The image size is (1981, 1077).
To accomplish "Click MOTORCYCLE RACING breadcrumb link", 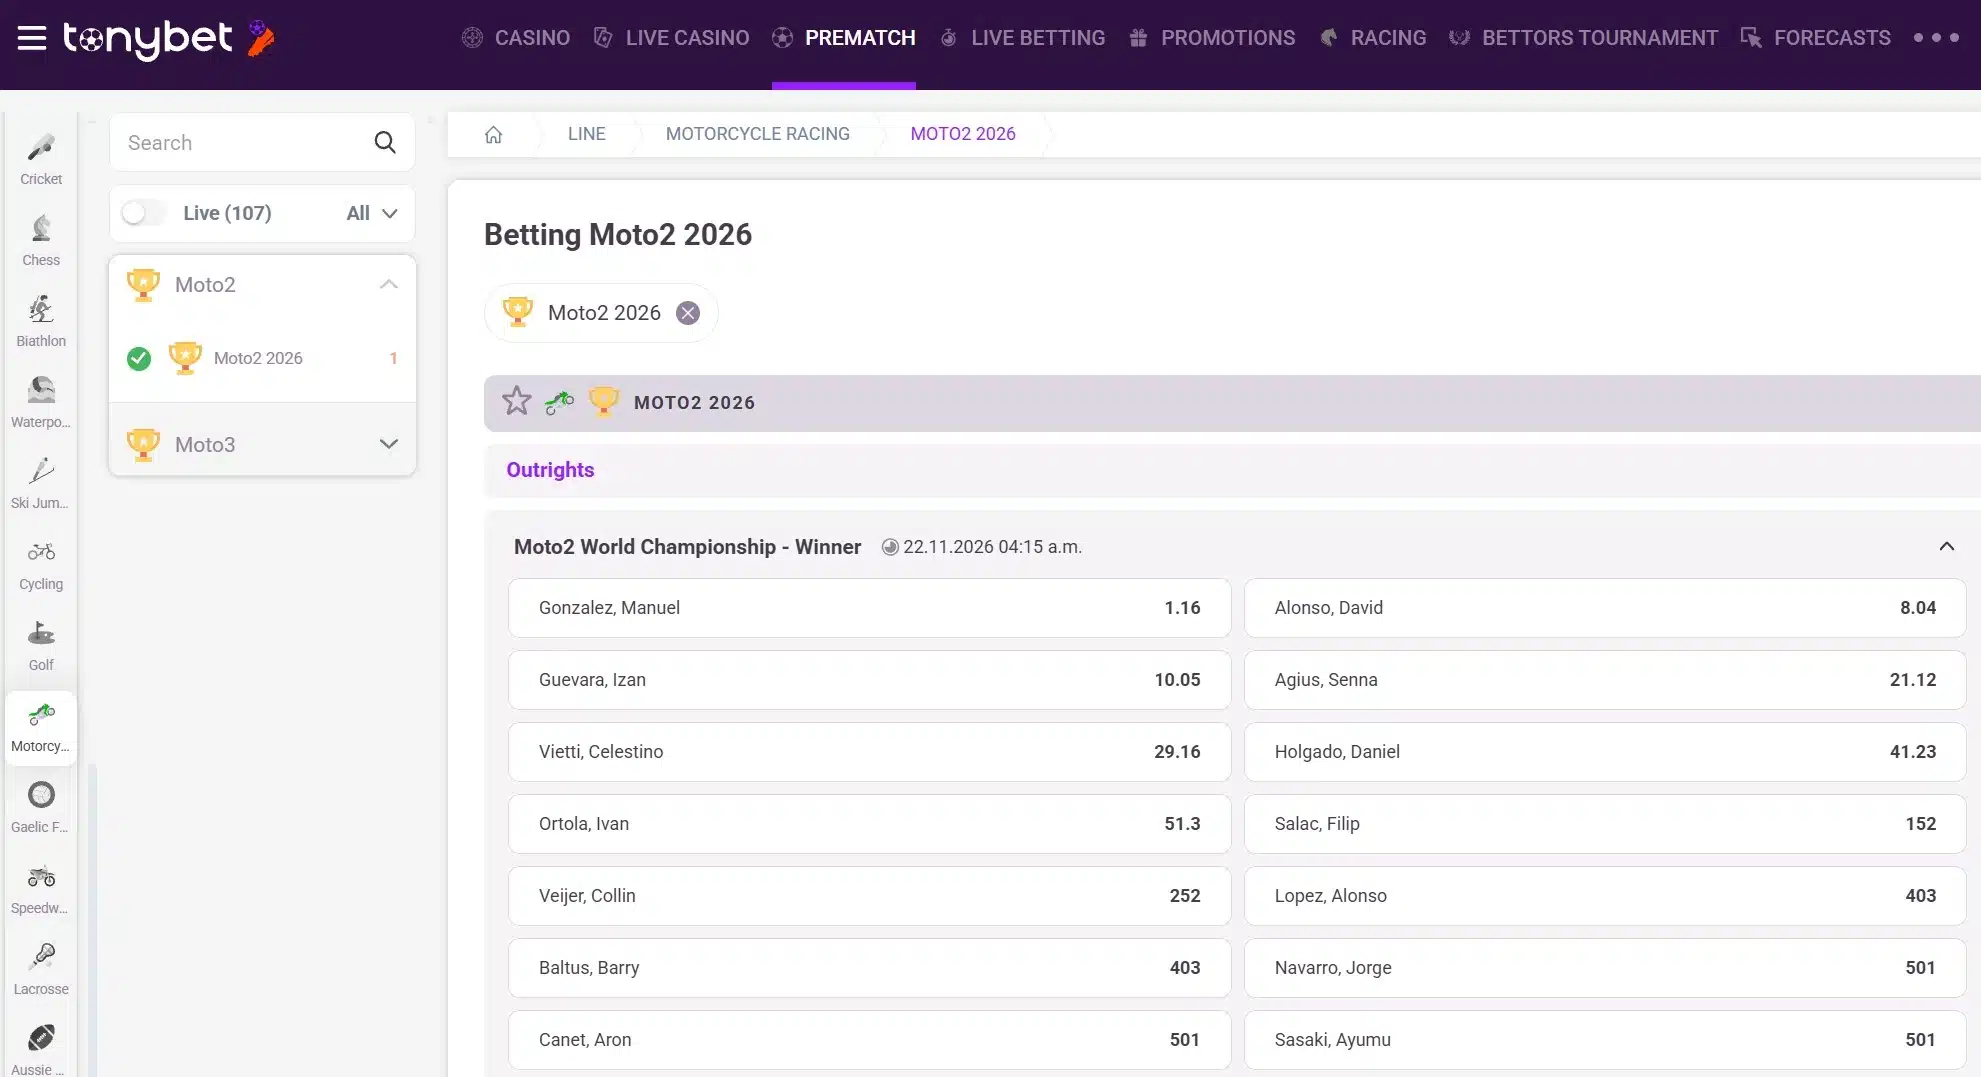I will [758, 134].
